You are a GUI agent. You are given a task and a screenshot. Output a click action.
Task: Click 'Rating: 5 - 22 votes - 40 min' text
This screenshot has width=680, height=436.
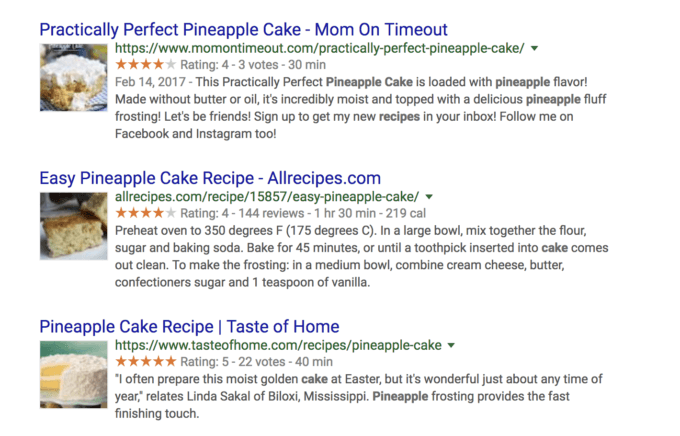256,362
